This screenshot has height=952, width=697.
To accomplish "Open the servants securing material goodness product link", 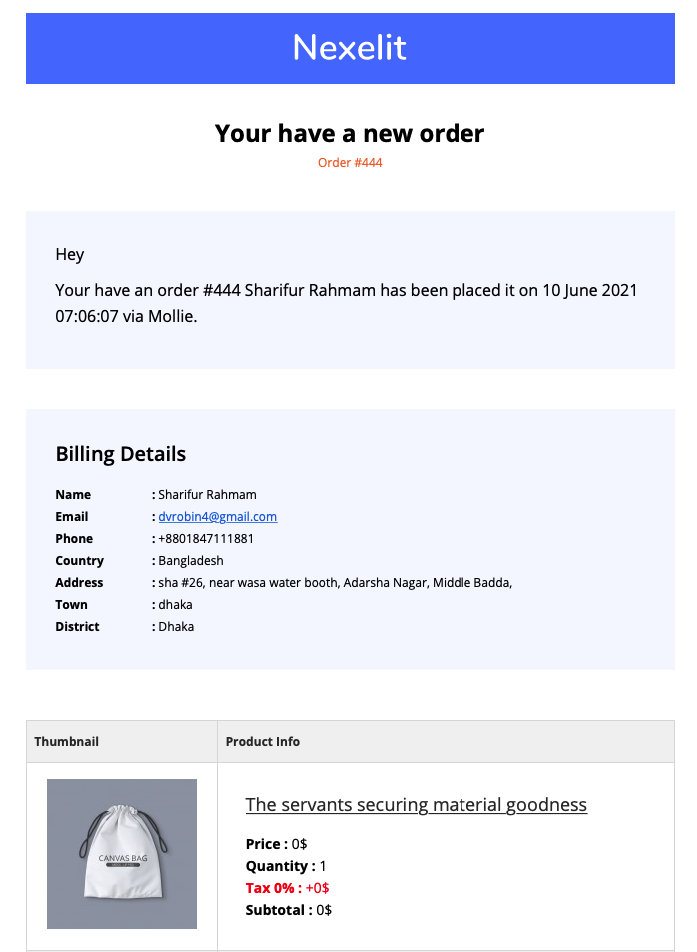I will pos(416,804).
